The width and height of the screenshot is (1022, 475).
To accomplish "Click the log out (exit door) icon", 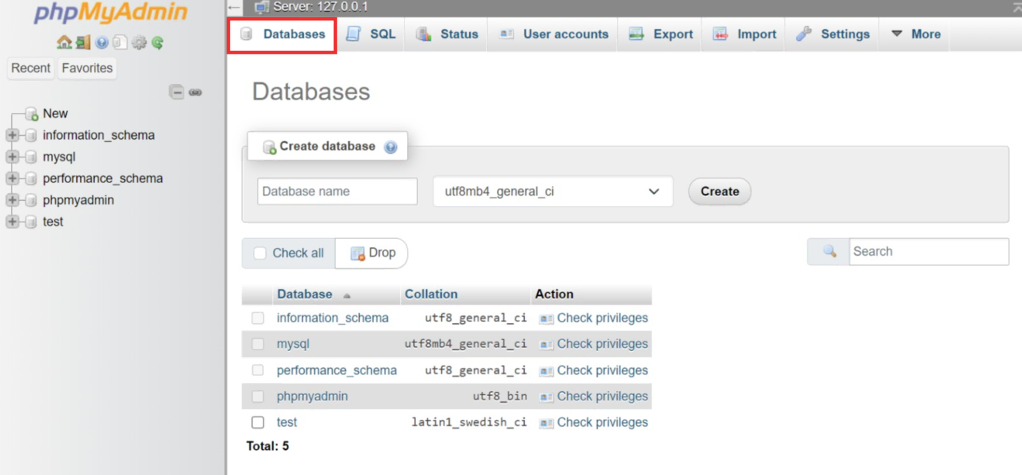I will (83, 43).
